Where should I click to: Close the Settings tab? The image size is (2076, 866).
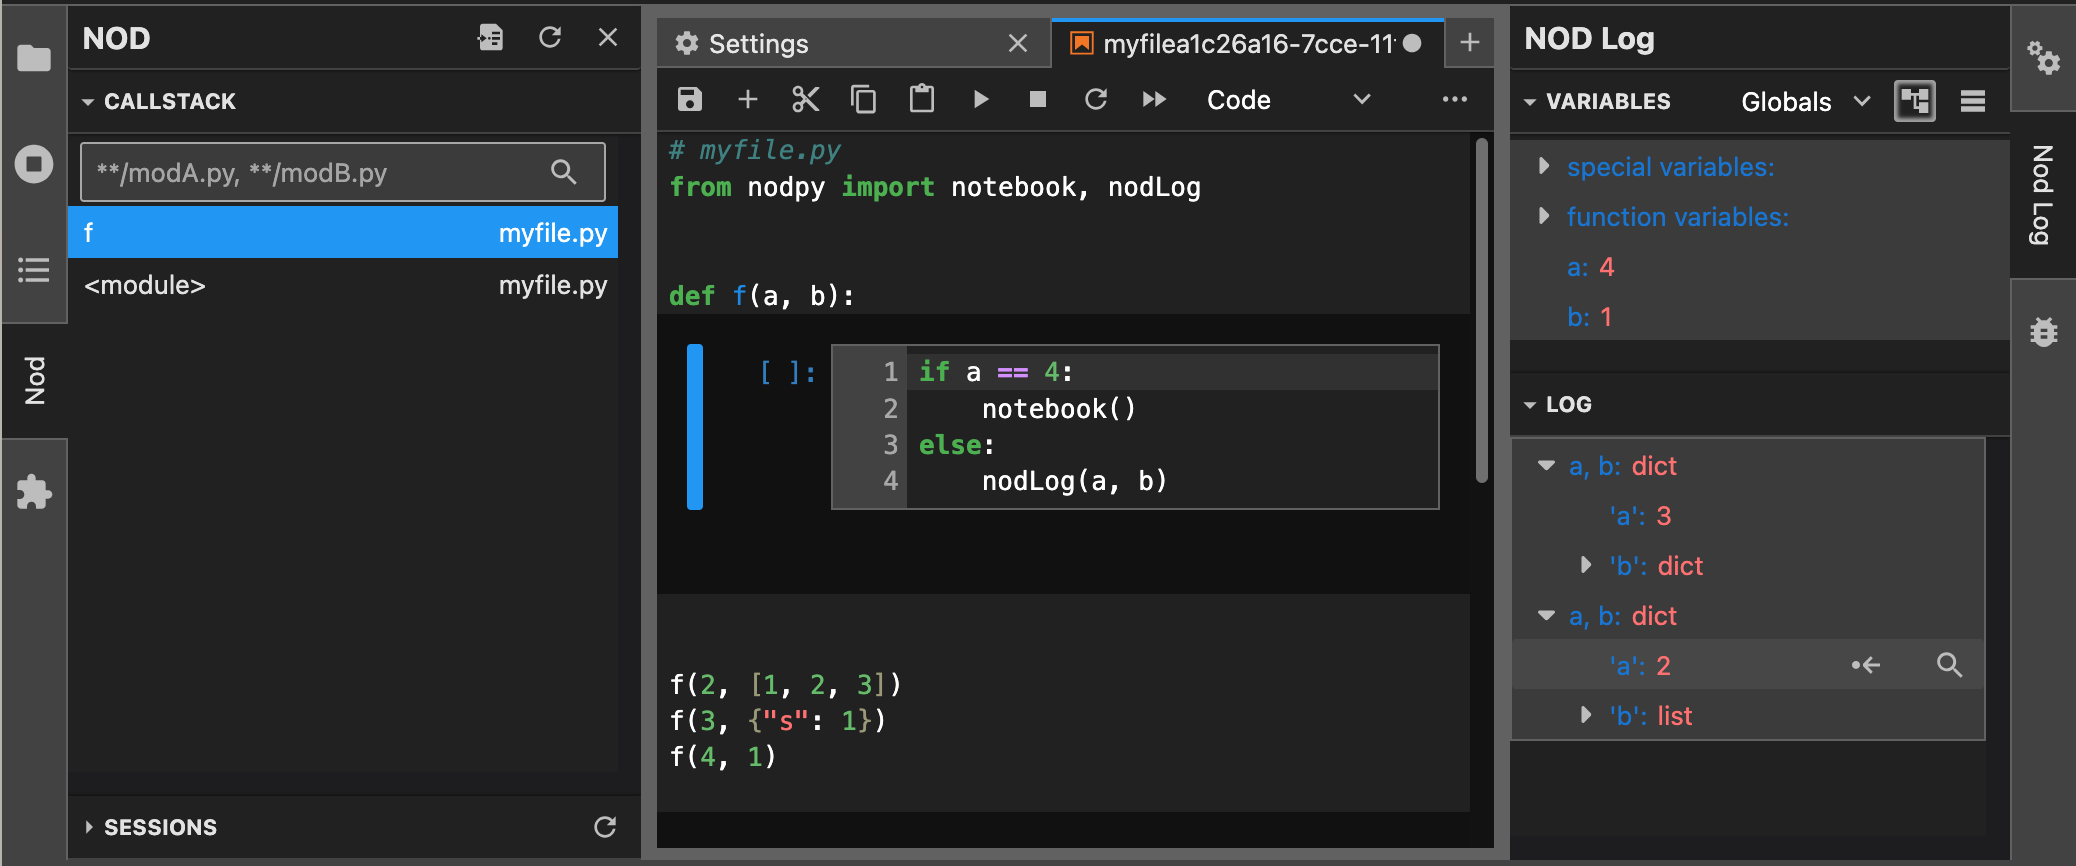tap(1018, 44)
